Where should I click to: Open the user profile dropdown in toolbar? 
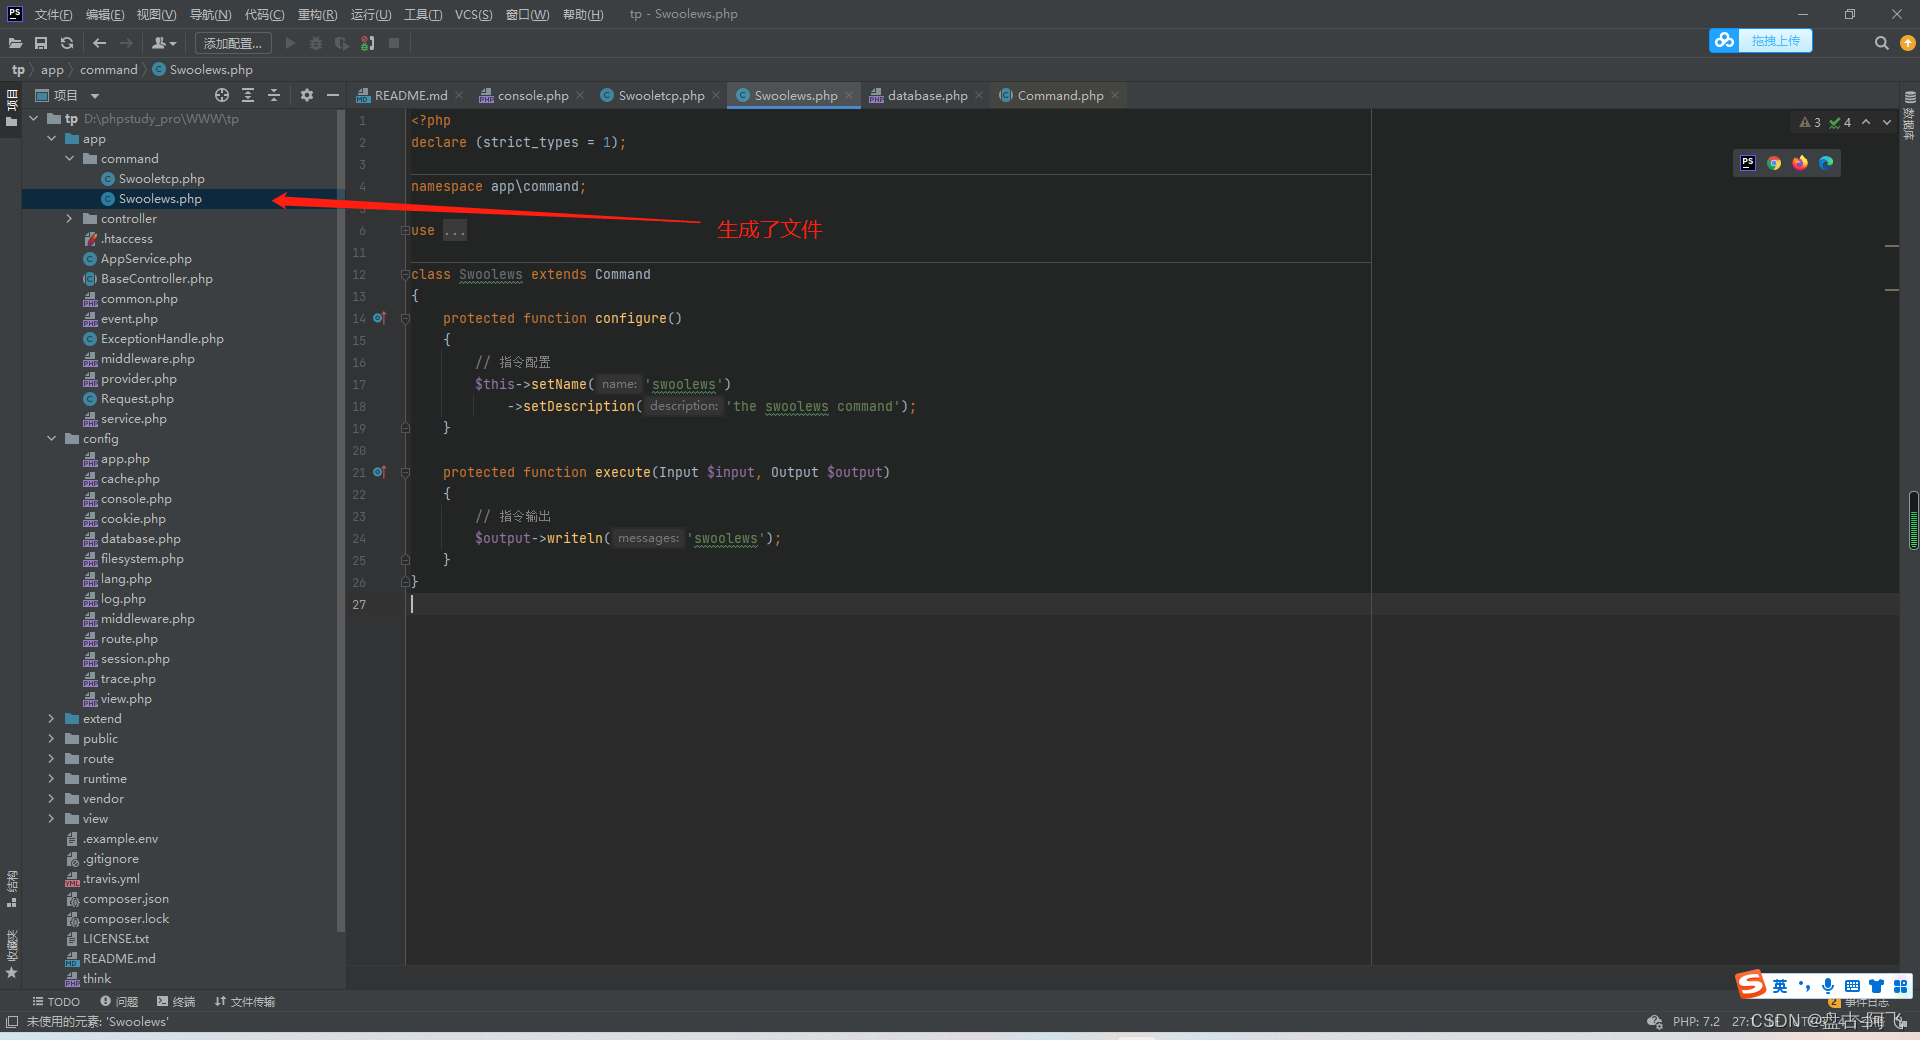[164, 43]
